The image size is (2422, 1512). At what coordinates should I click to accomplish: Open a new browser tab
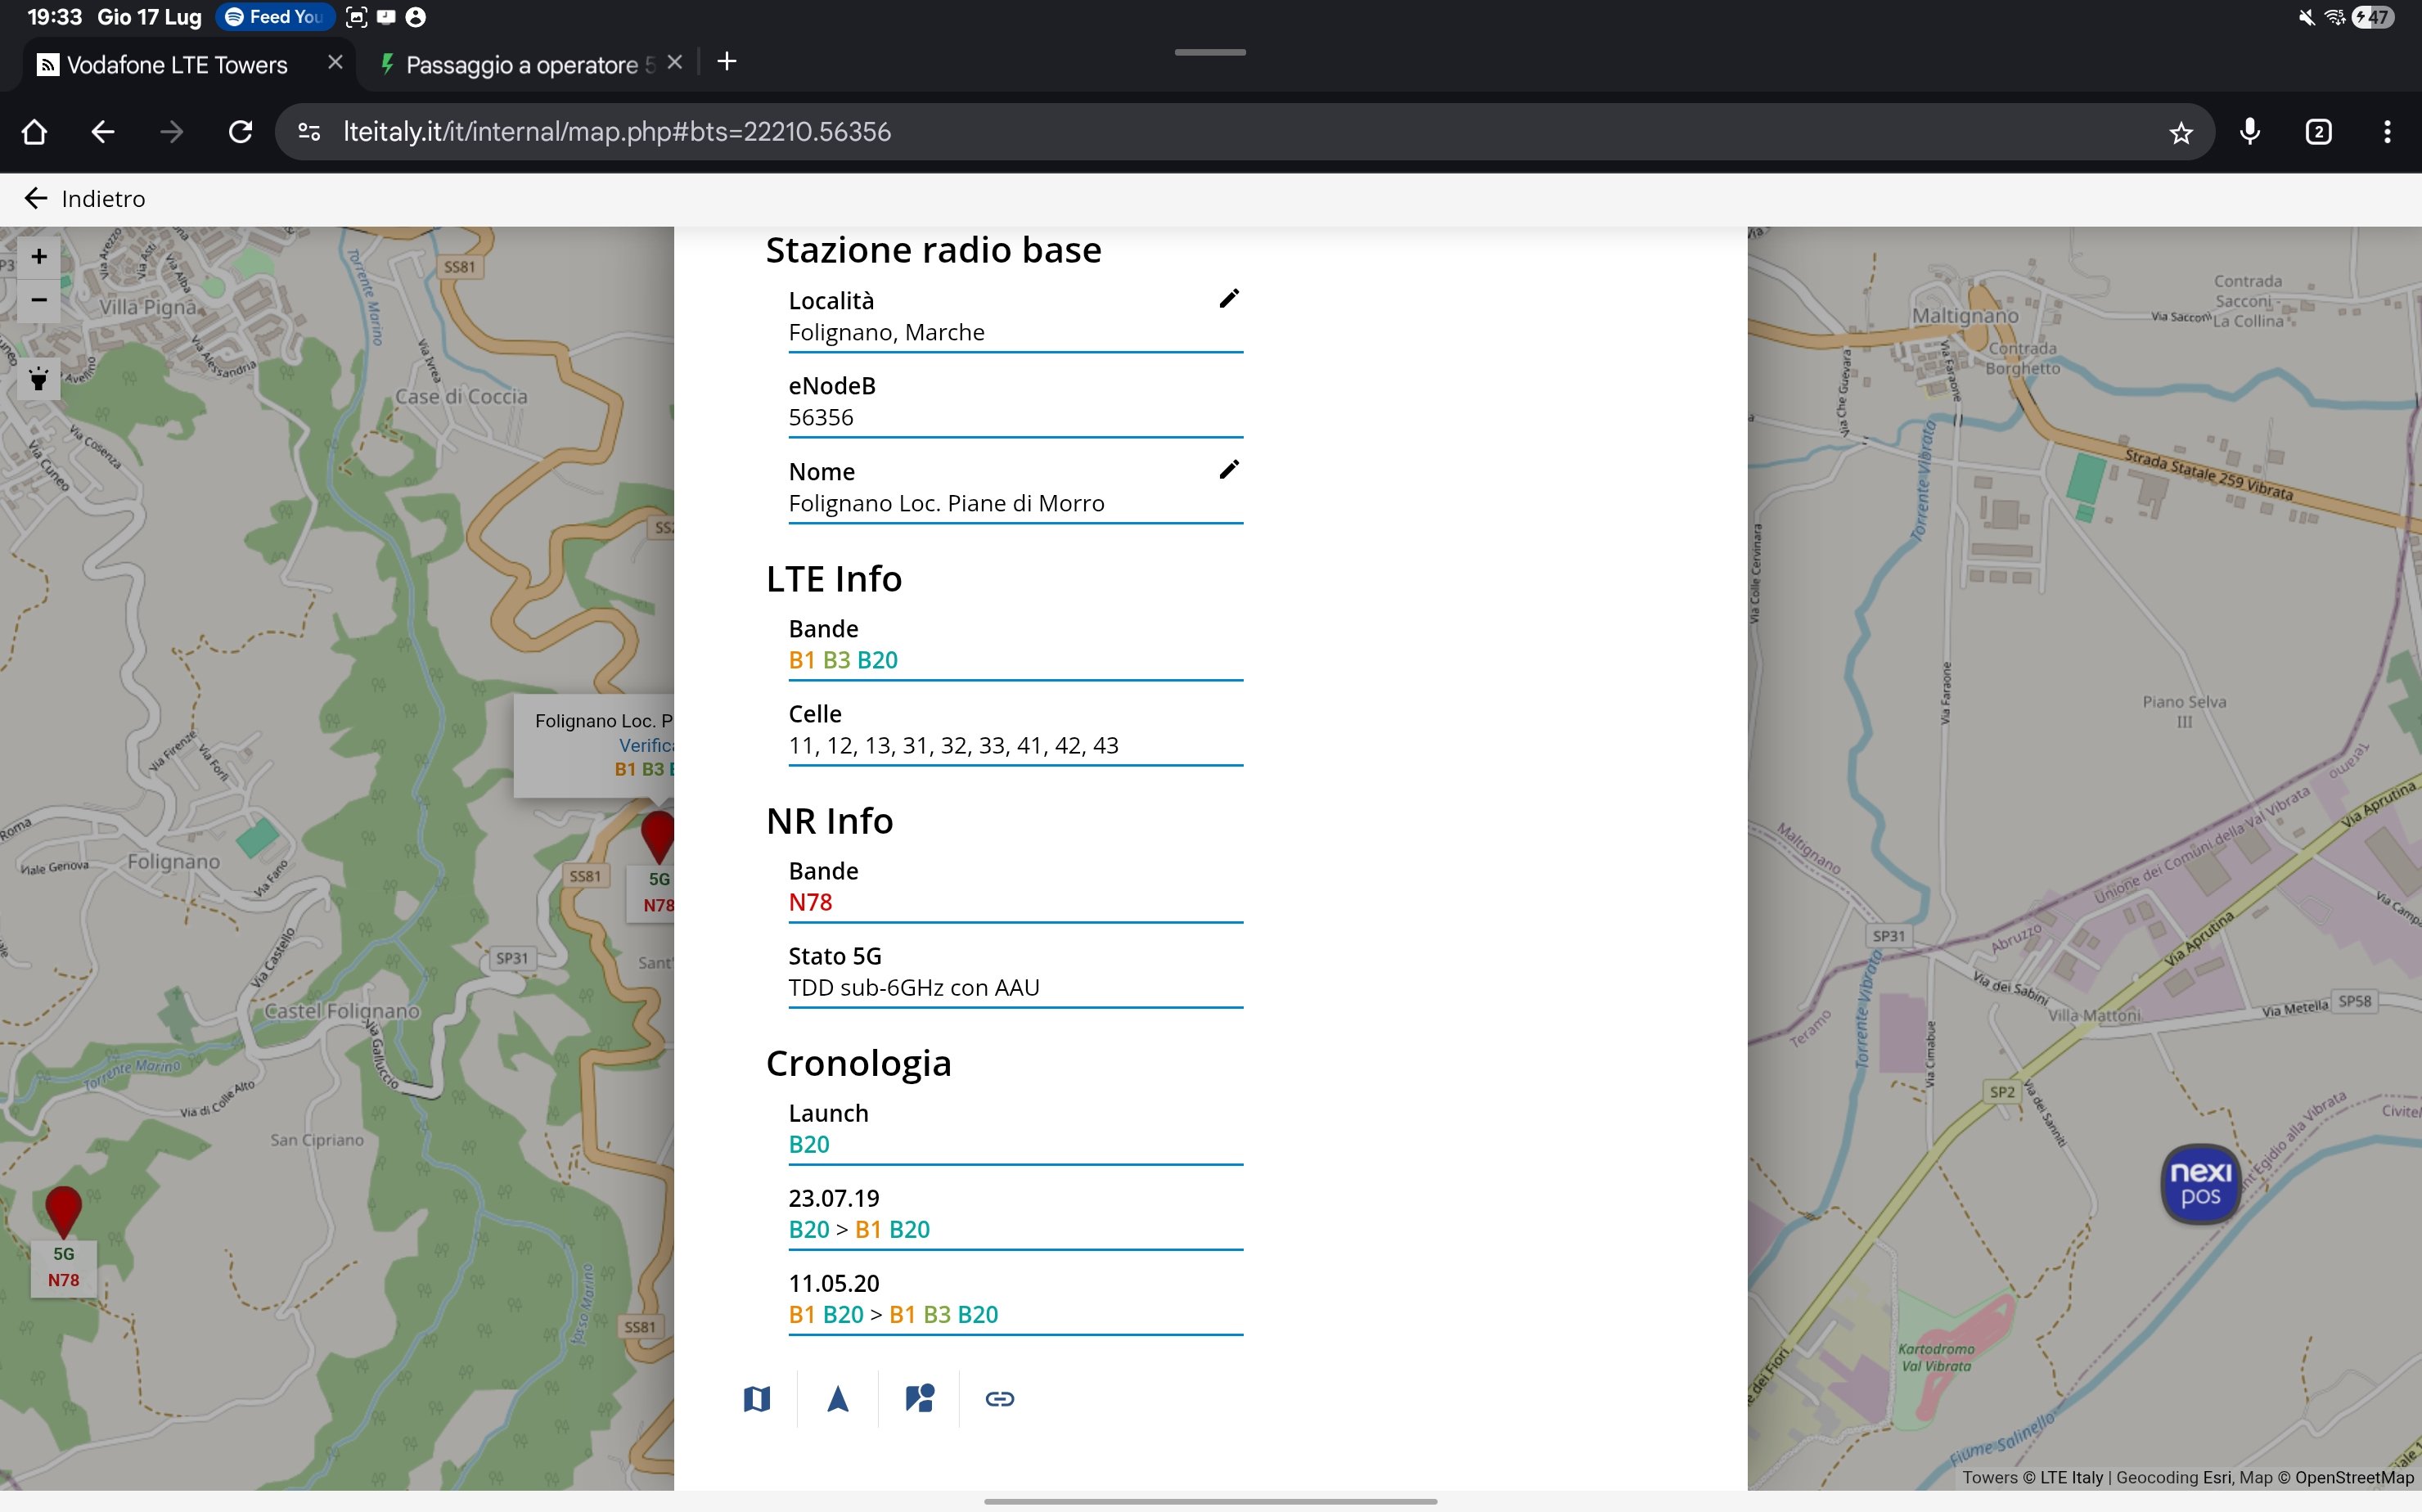point(727,62)
